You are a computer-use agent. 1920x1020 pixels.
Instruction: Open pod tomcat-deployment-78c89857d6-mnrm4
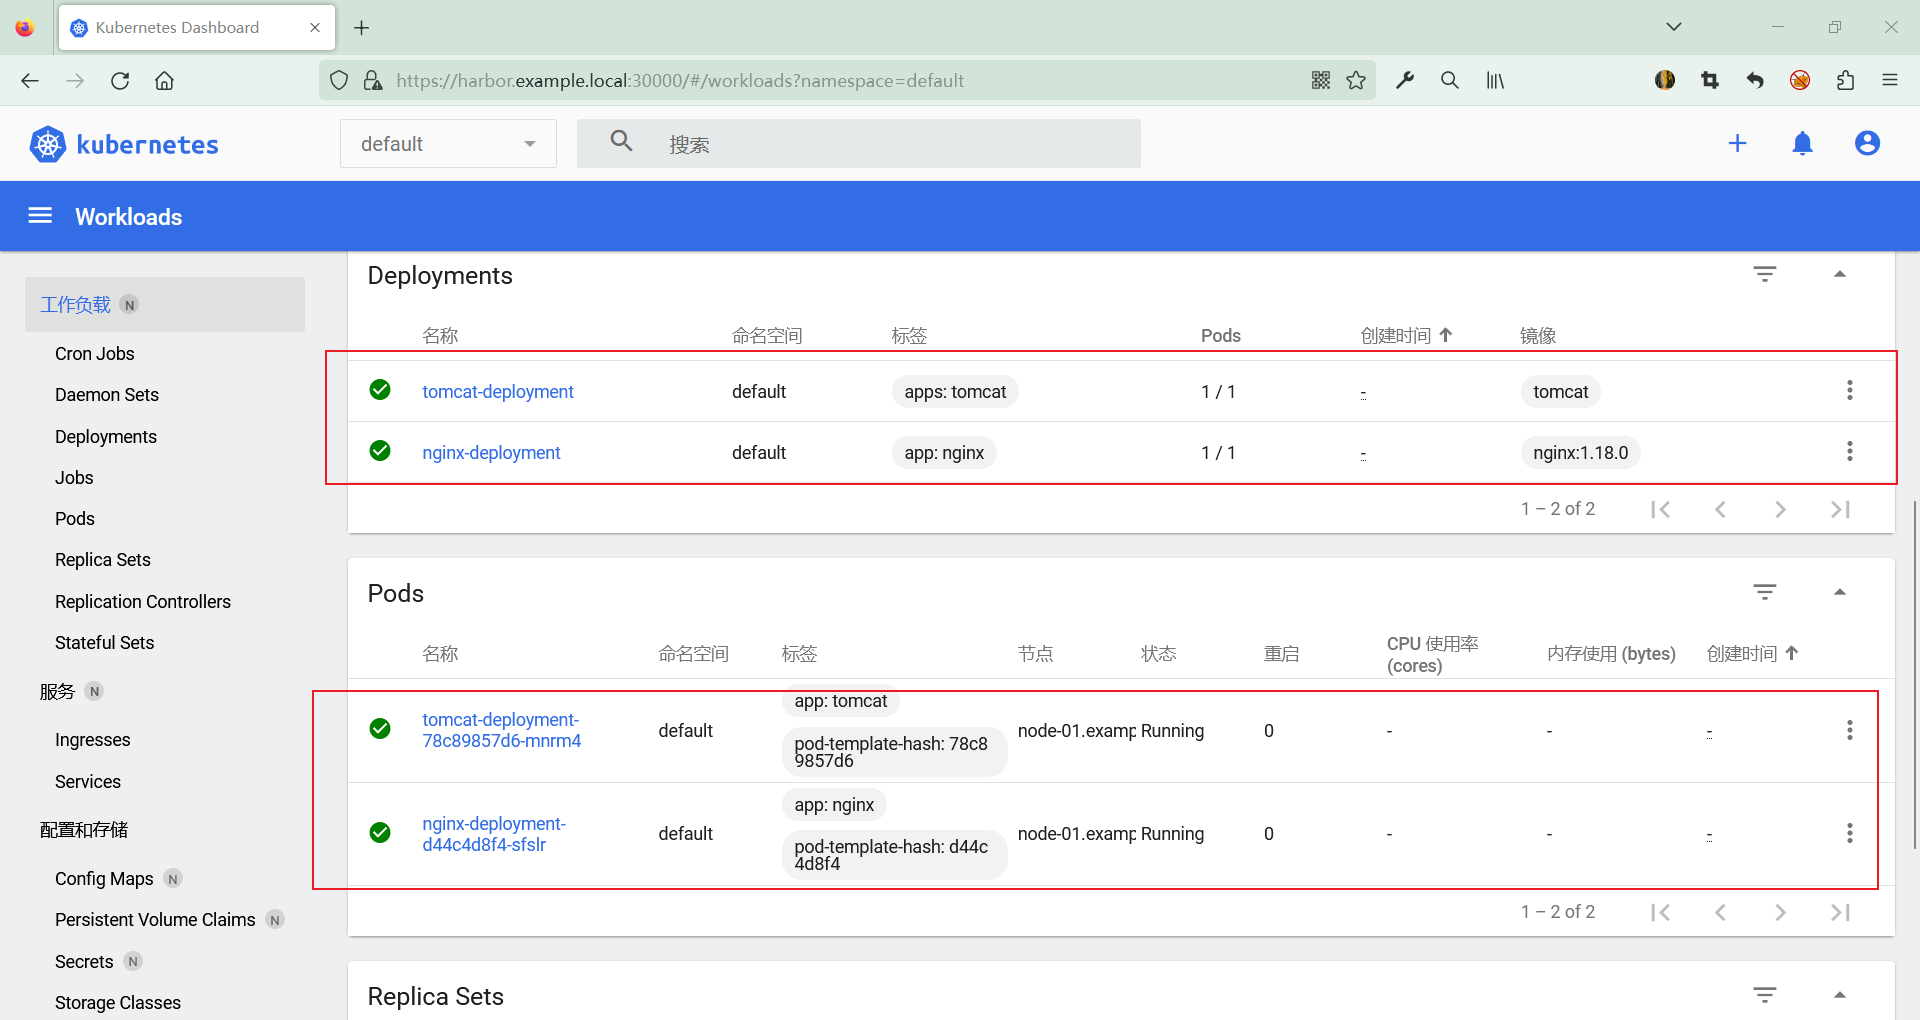point(502,730)
